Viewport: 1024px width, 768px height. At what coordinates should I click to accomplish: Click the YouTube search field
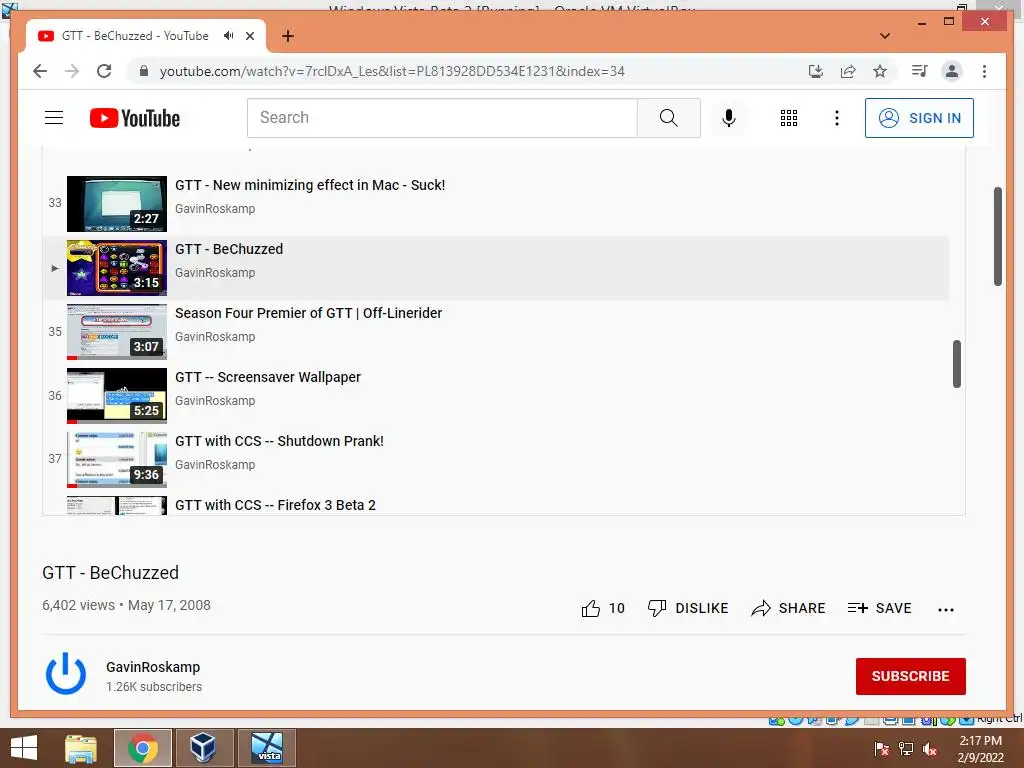[442, 118]
